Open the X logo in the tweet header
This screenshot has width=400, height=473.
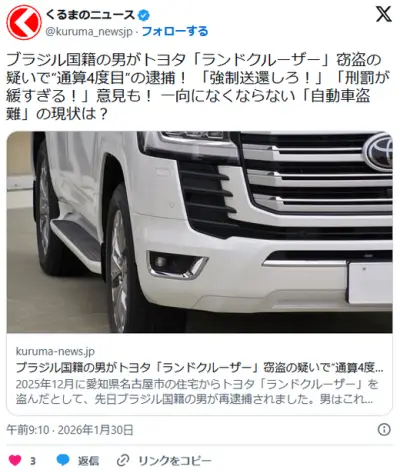384,15
